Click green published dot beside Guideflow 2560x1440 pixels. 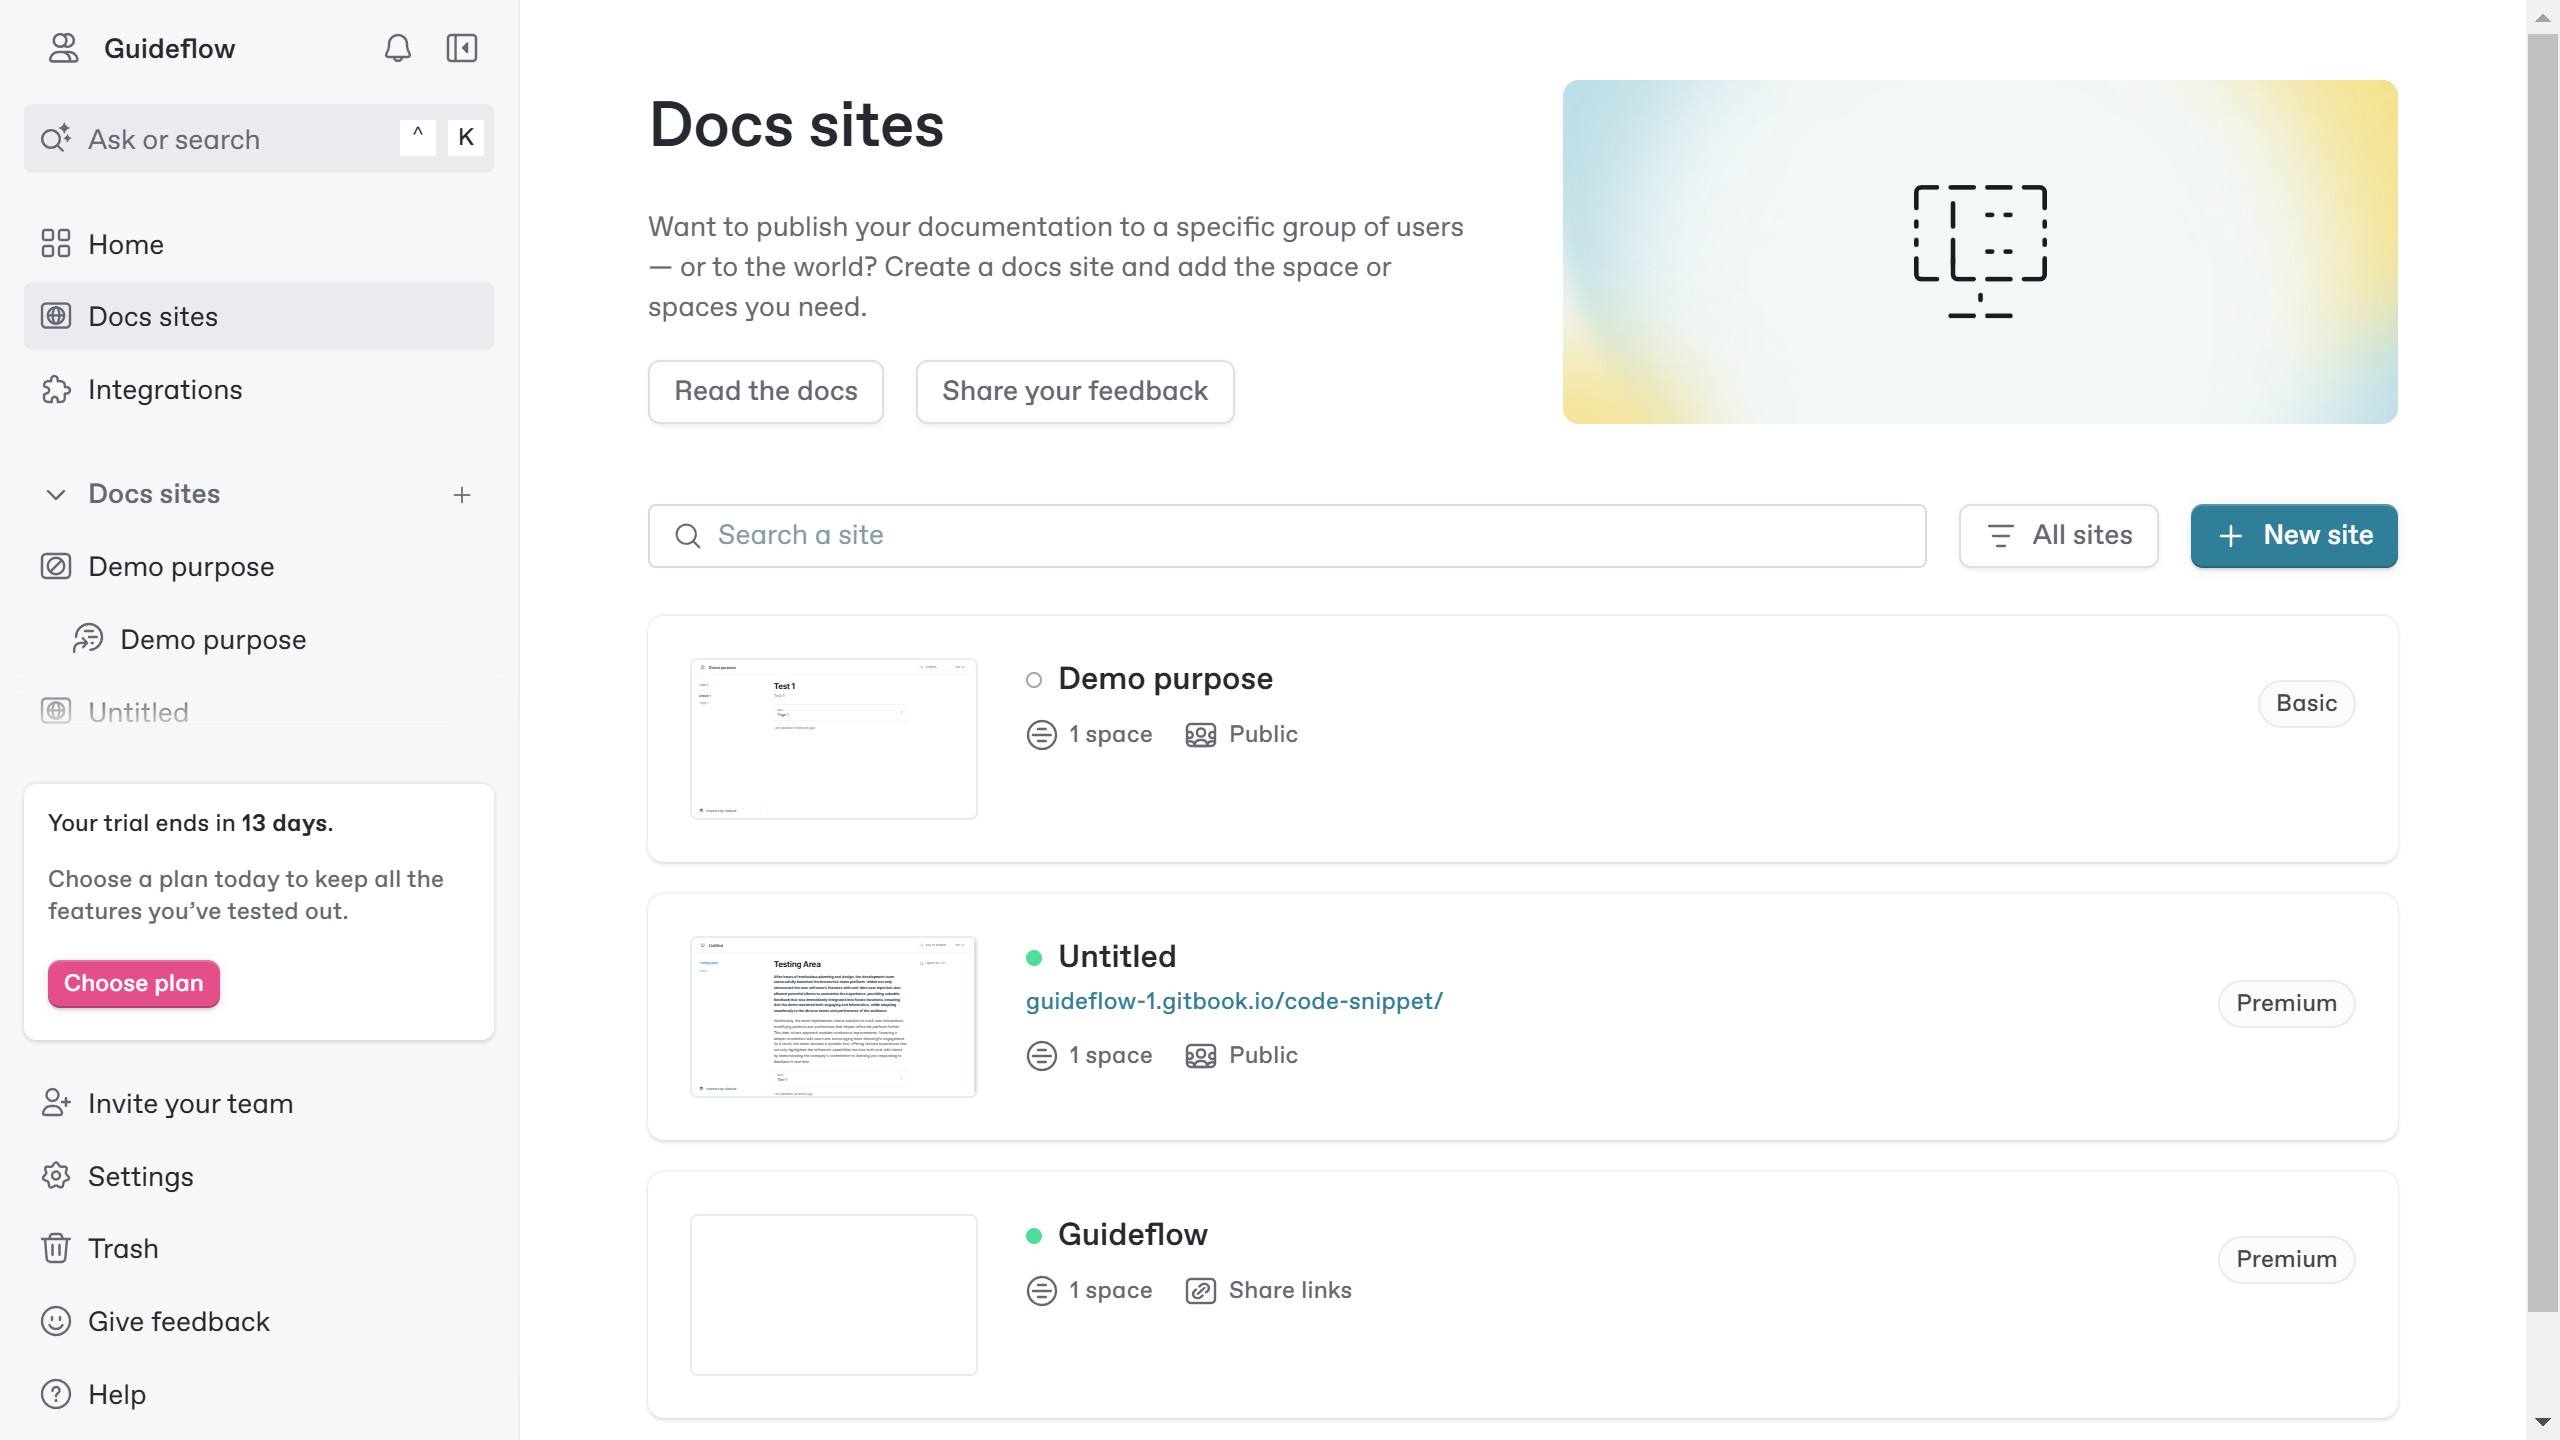click(1034, 1236)
